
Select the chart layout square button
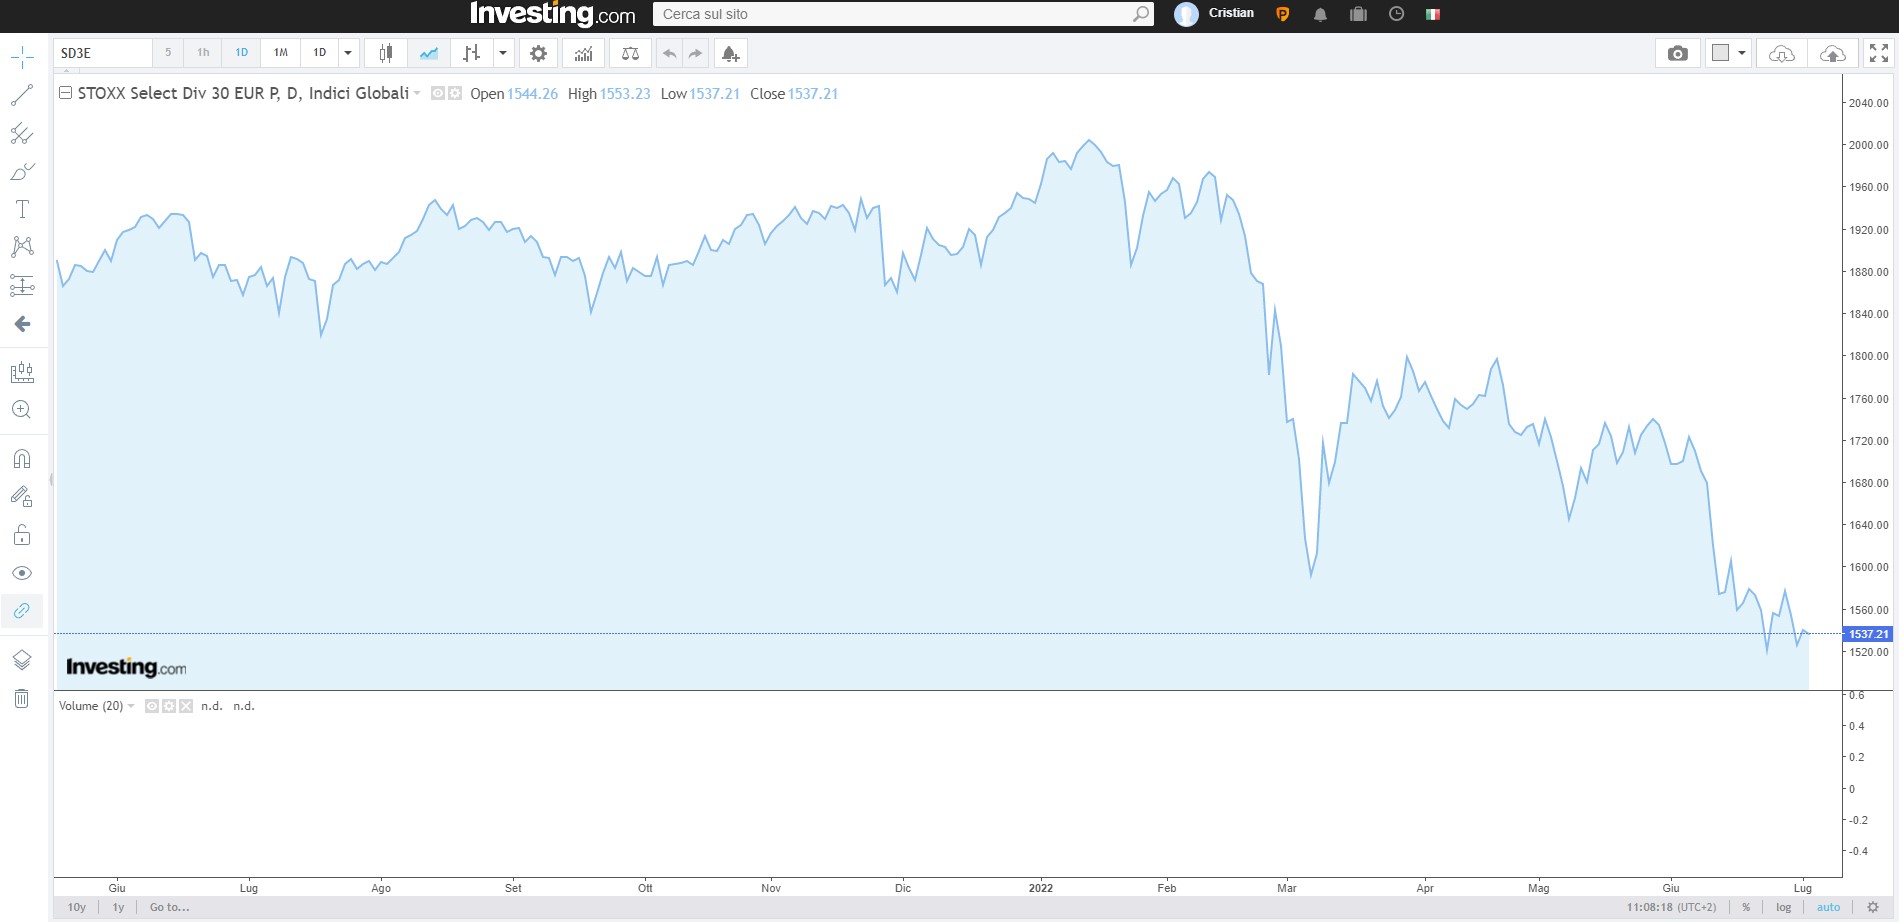pos(1721,53)
